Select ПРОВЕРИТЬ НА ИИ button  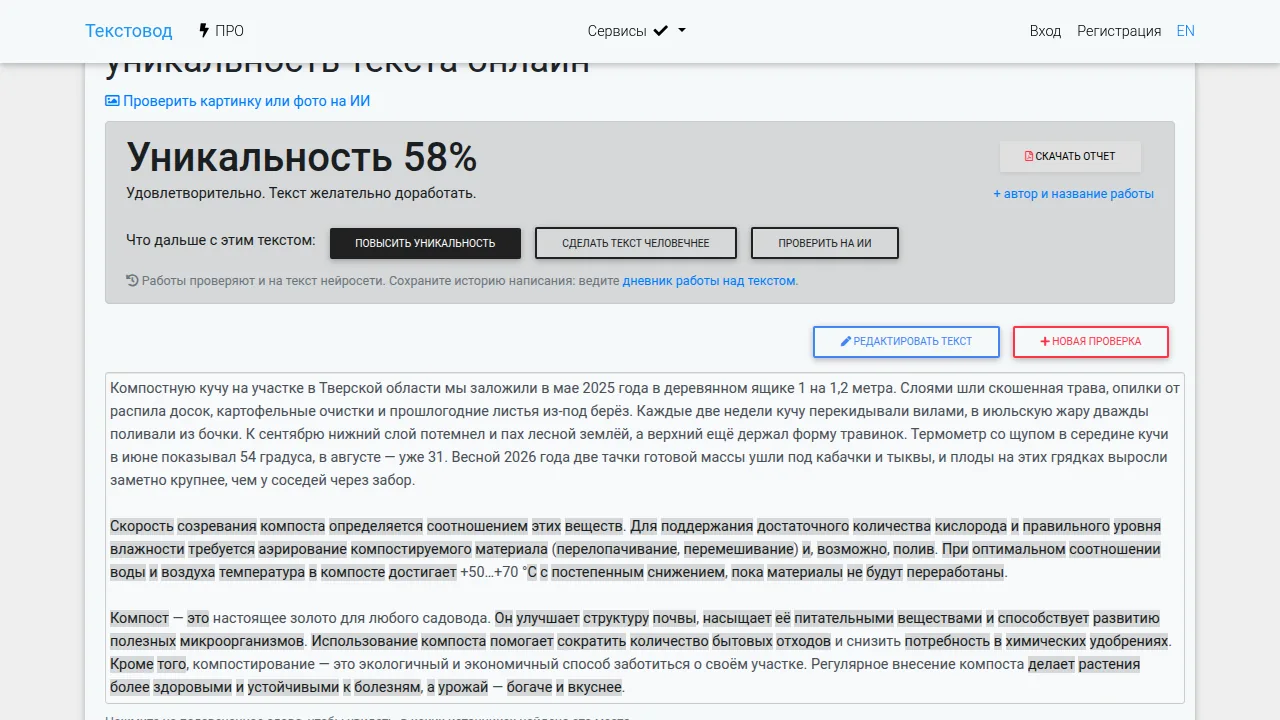coord(825,243)
